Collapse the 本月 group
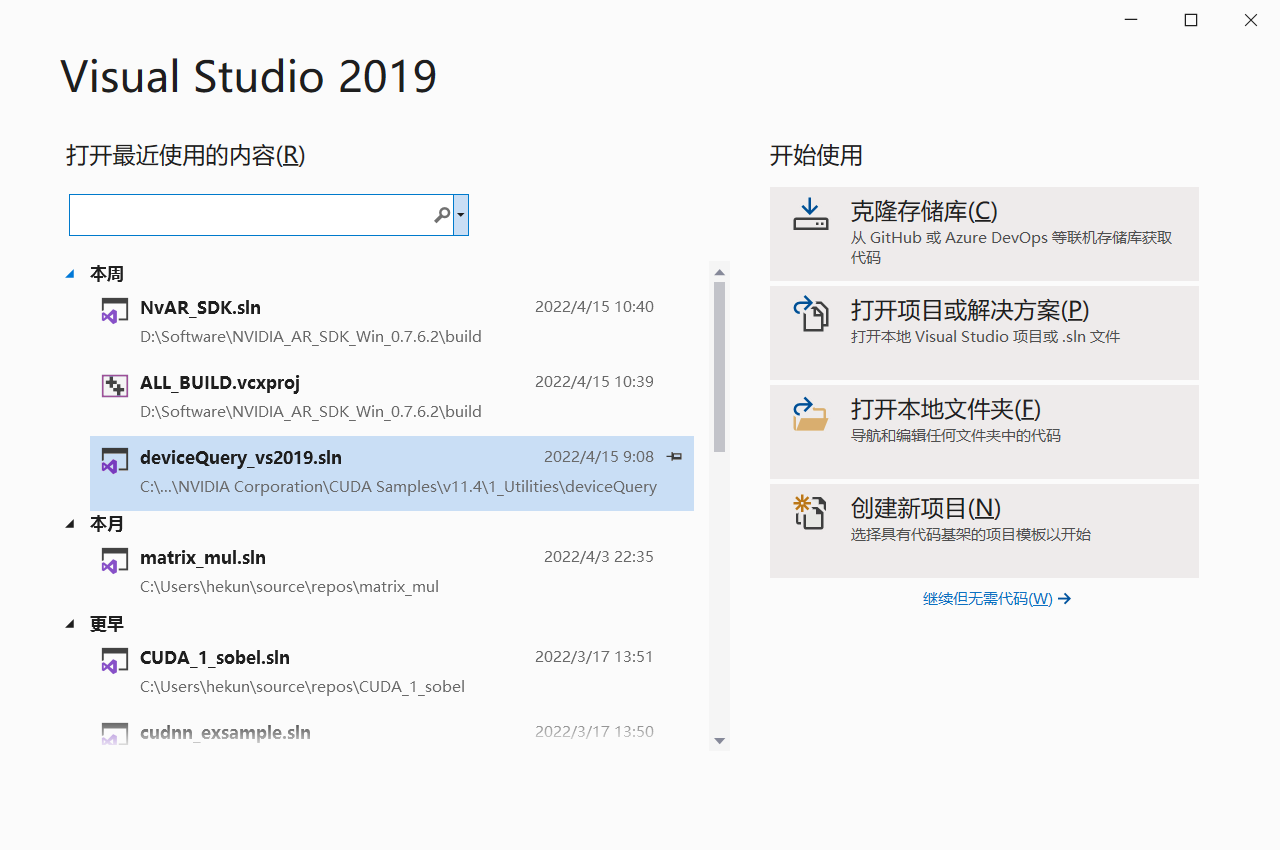The image size is (1280, 850). click(x=70, y=523)
